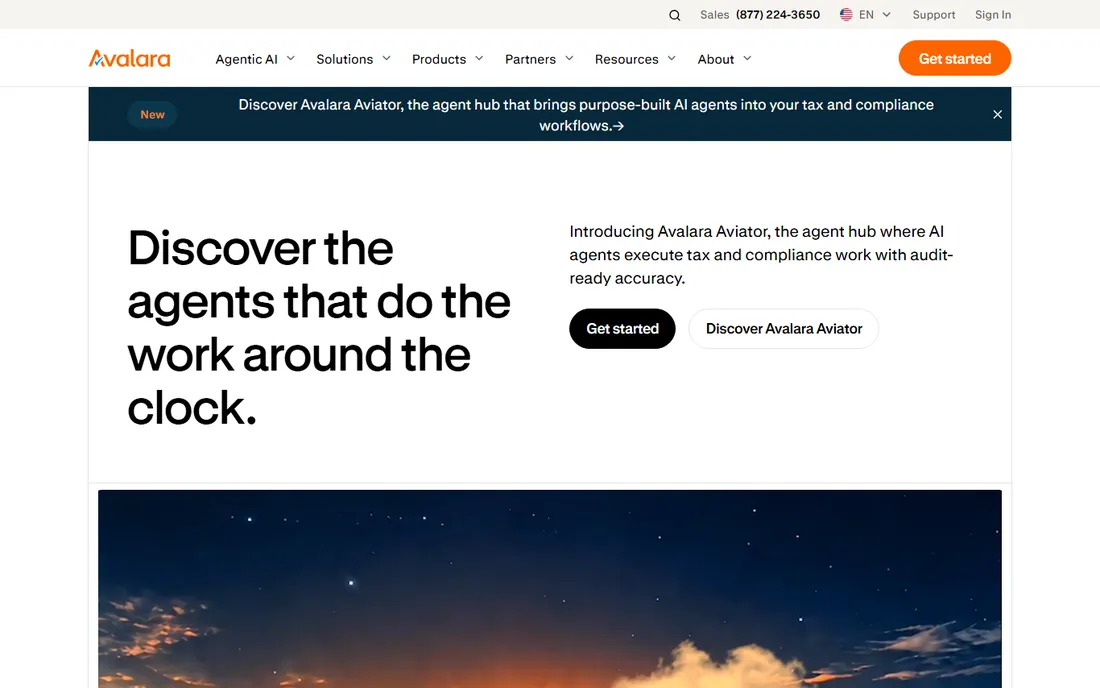
Task: Click the 'Sales' label text
Action: tap(714, 15)
